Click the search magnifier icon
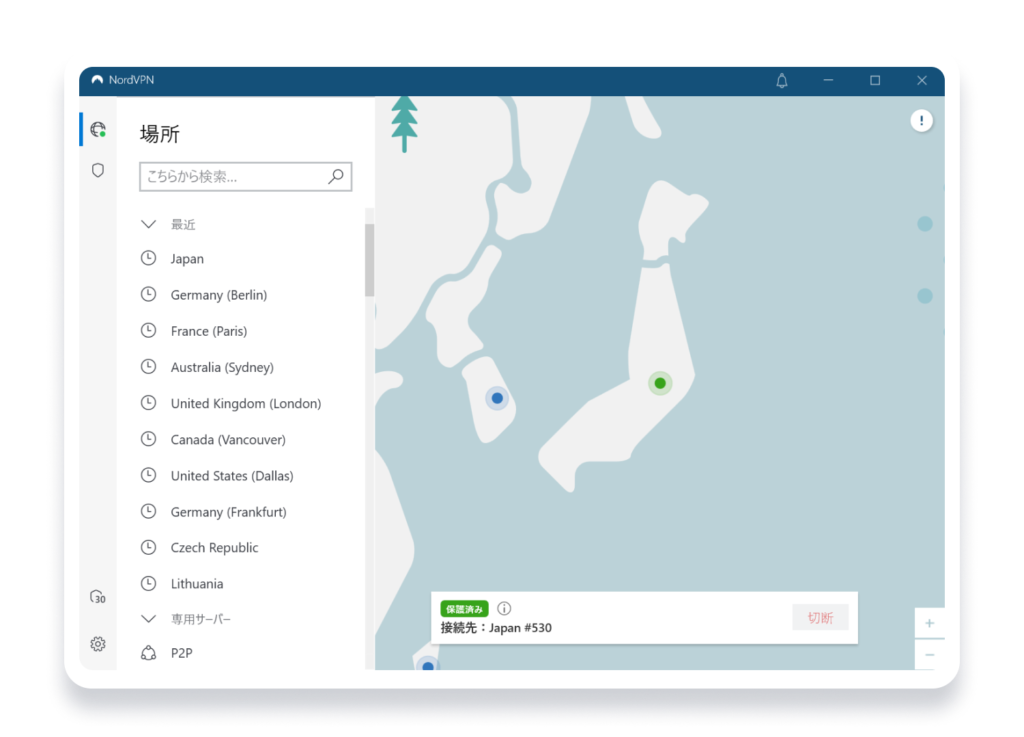This screenshot has height=737, width=1024. tap(336, 176)
